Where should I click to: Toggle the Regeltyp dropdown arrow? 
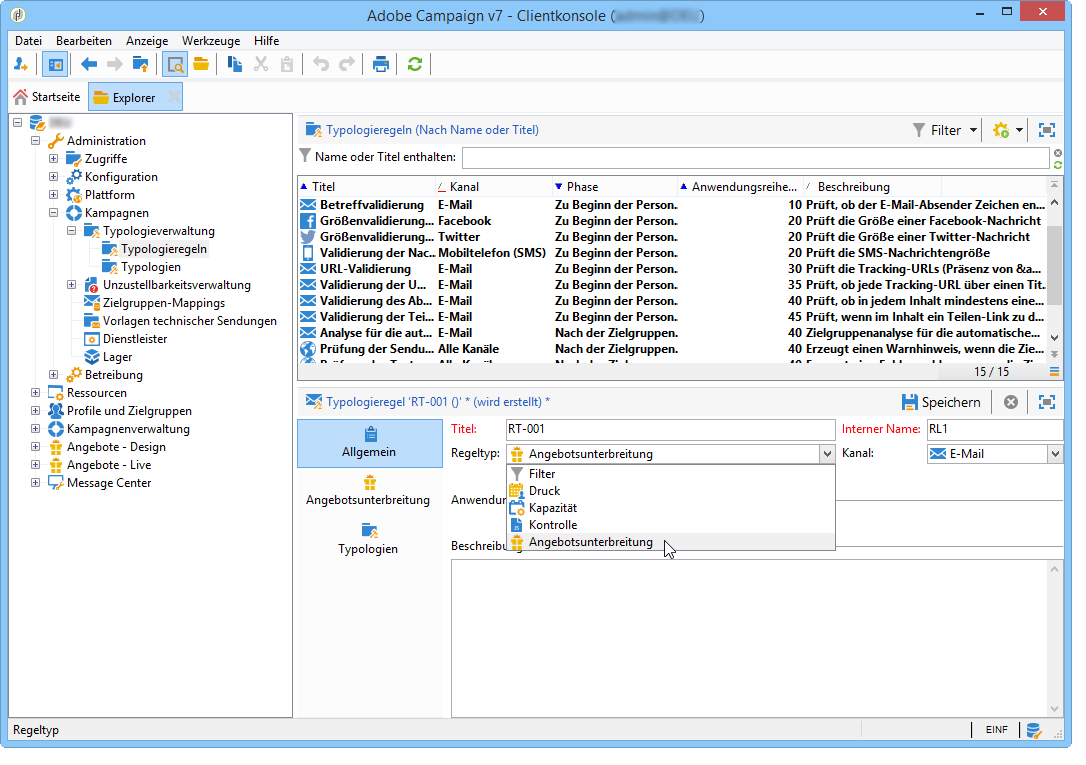(x=827, y=454)
